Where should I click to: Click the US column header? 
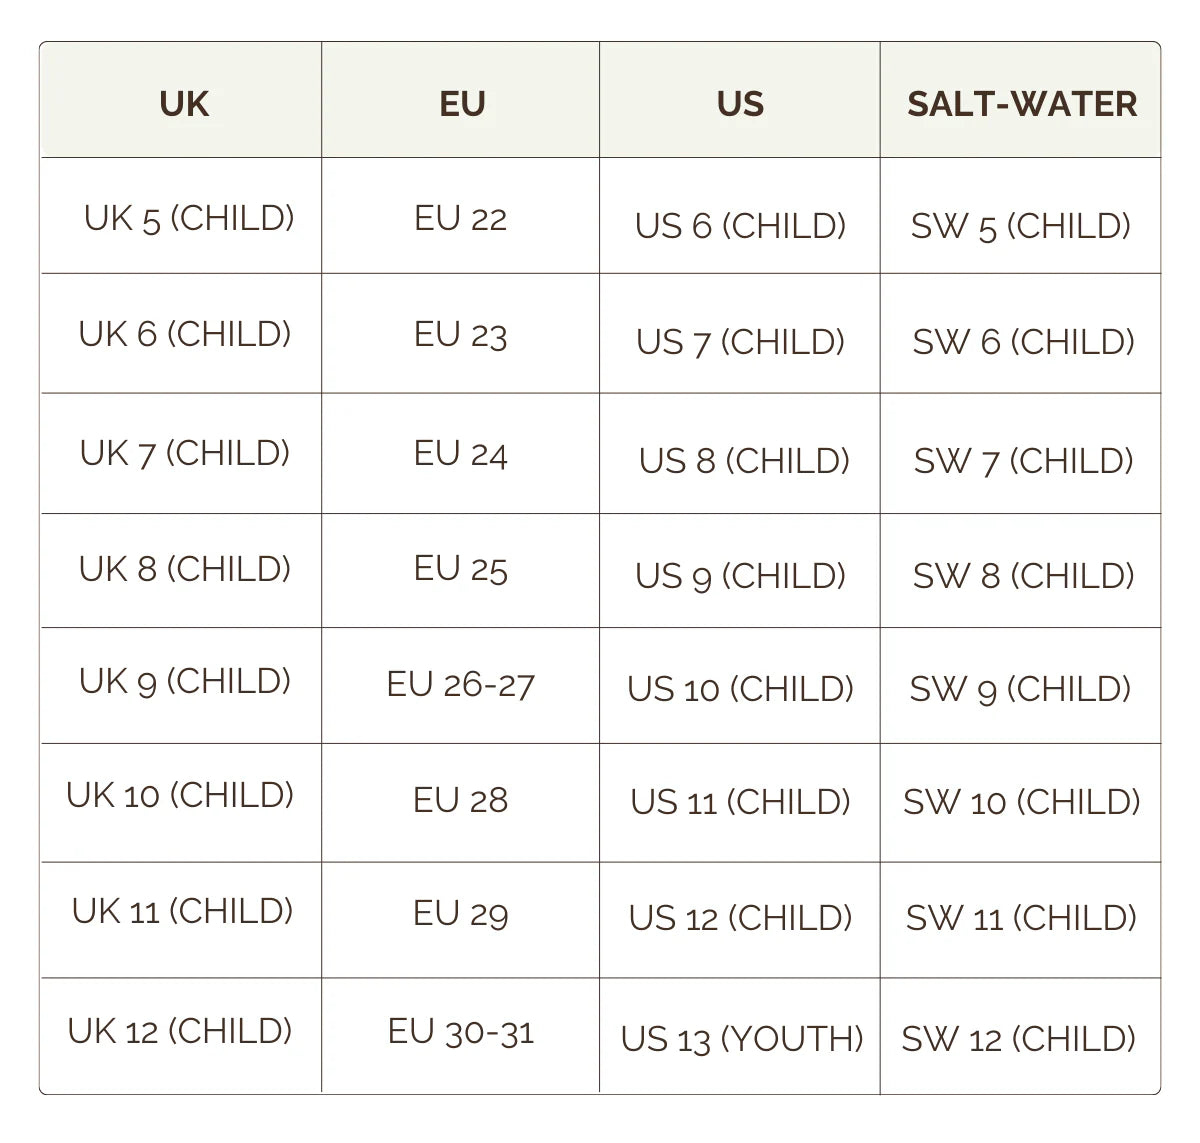pyautogui.click(x=740, y=104)
